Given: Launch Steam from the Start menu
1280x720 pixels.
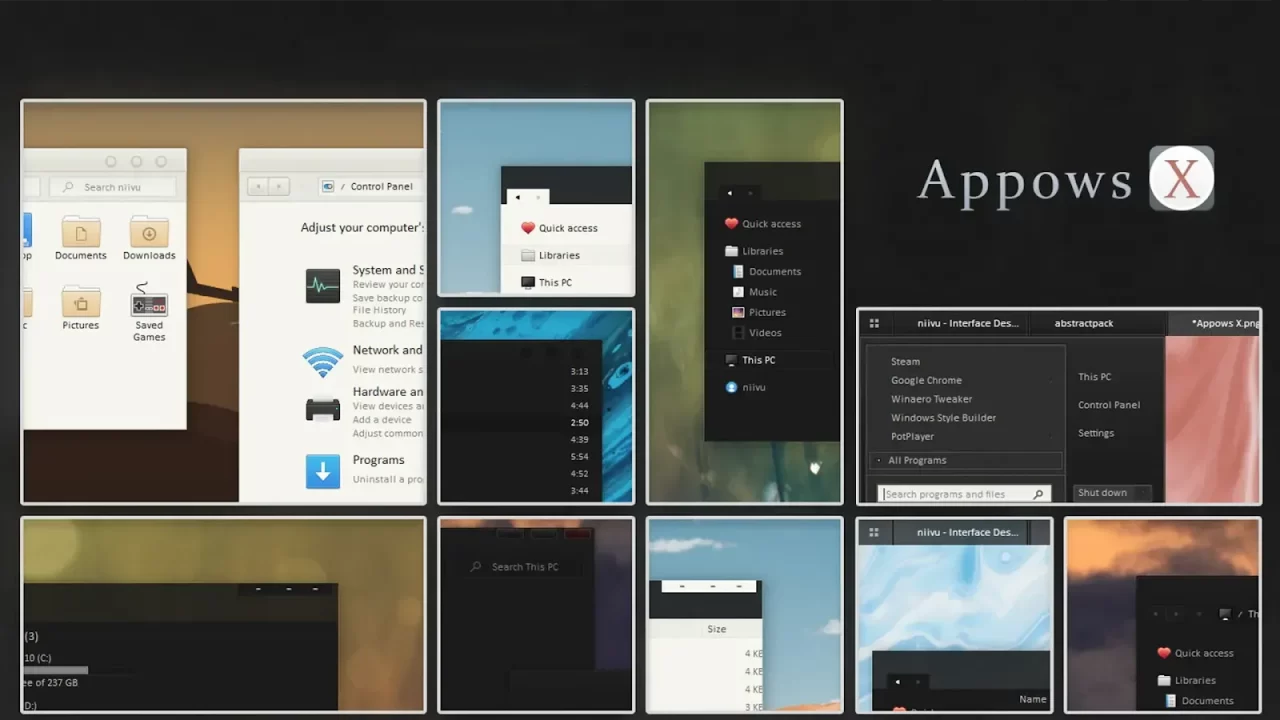Looking at the screenshot, I should (x=905, y=361).
